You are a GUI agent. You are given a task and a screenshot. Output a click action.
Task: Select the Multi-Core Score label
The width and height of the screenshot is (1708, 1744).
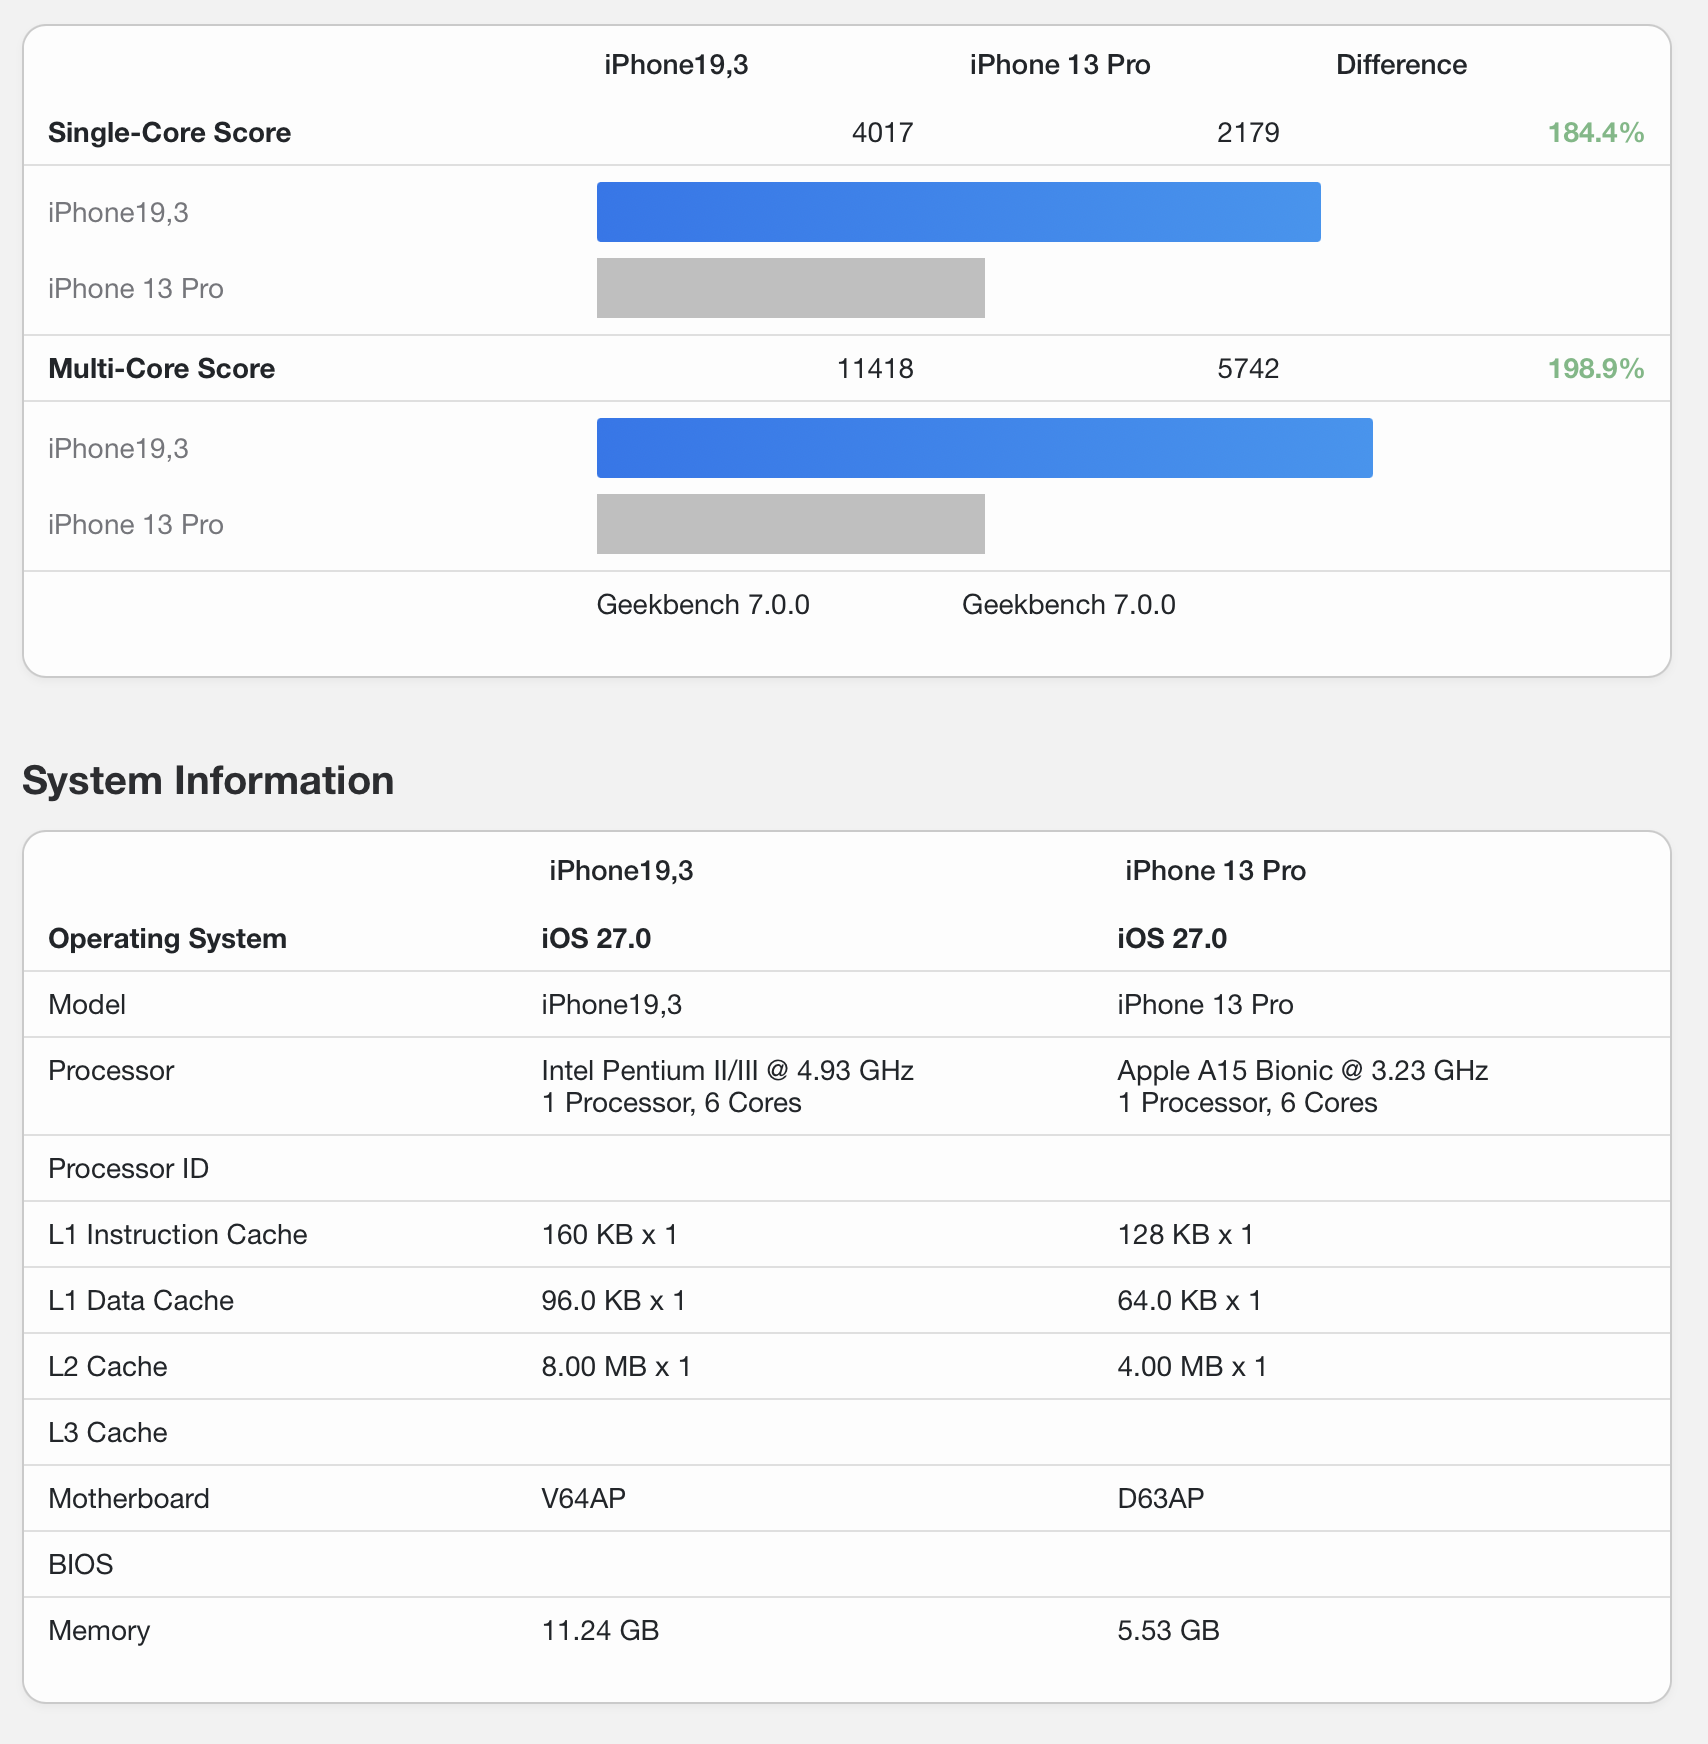coord(161,369)
